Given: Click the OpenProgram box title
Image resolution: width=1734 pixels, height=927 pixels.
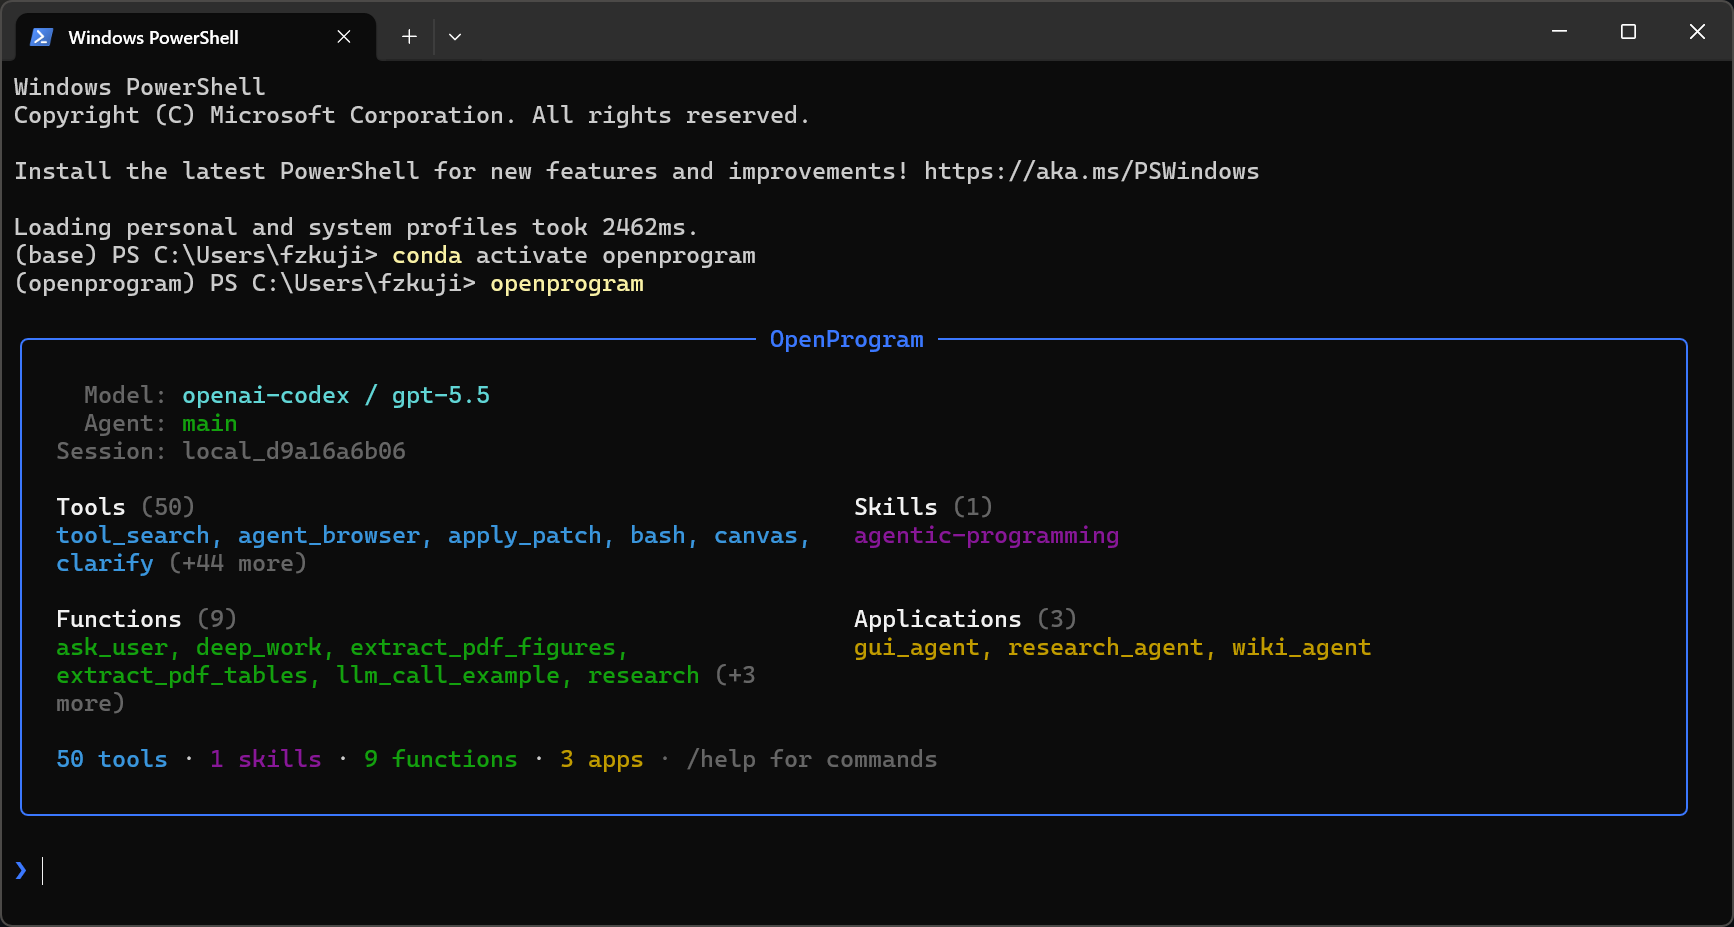Looking at the screenshot, I should [x=846, y=339].
